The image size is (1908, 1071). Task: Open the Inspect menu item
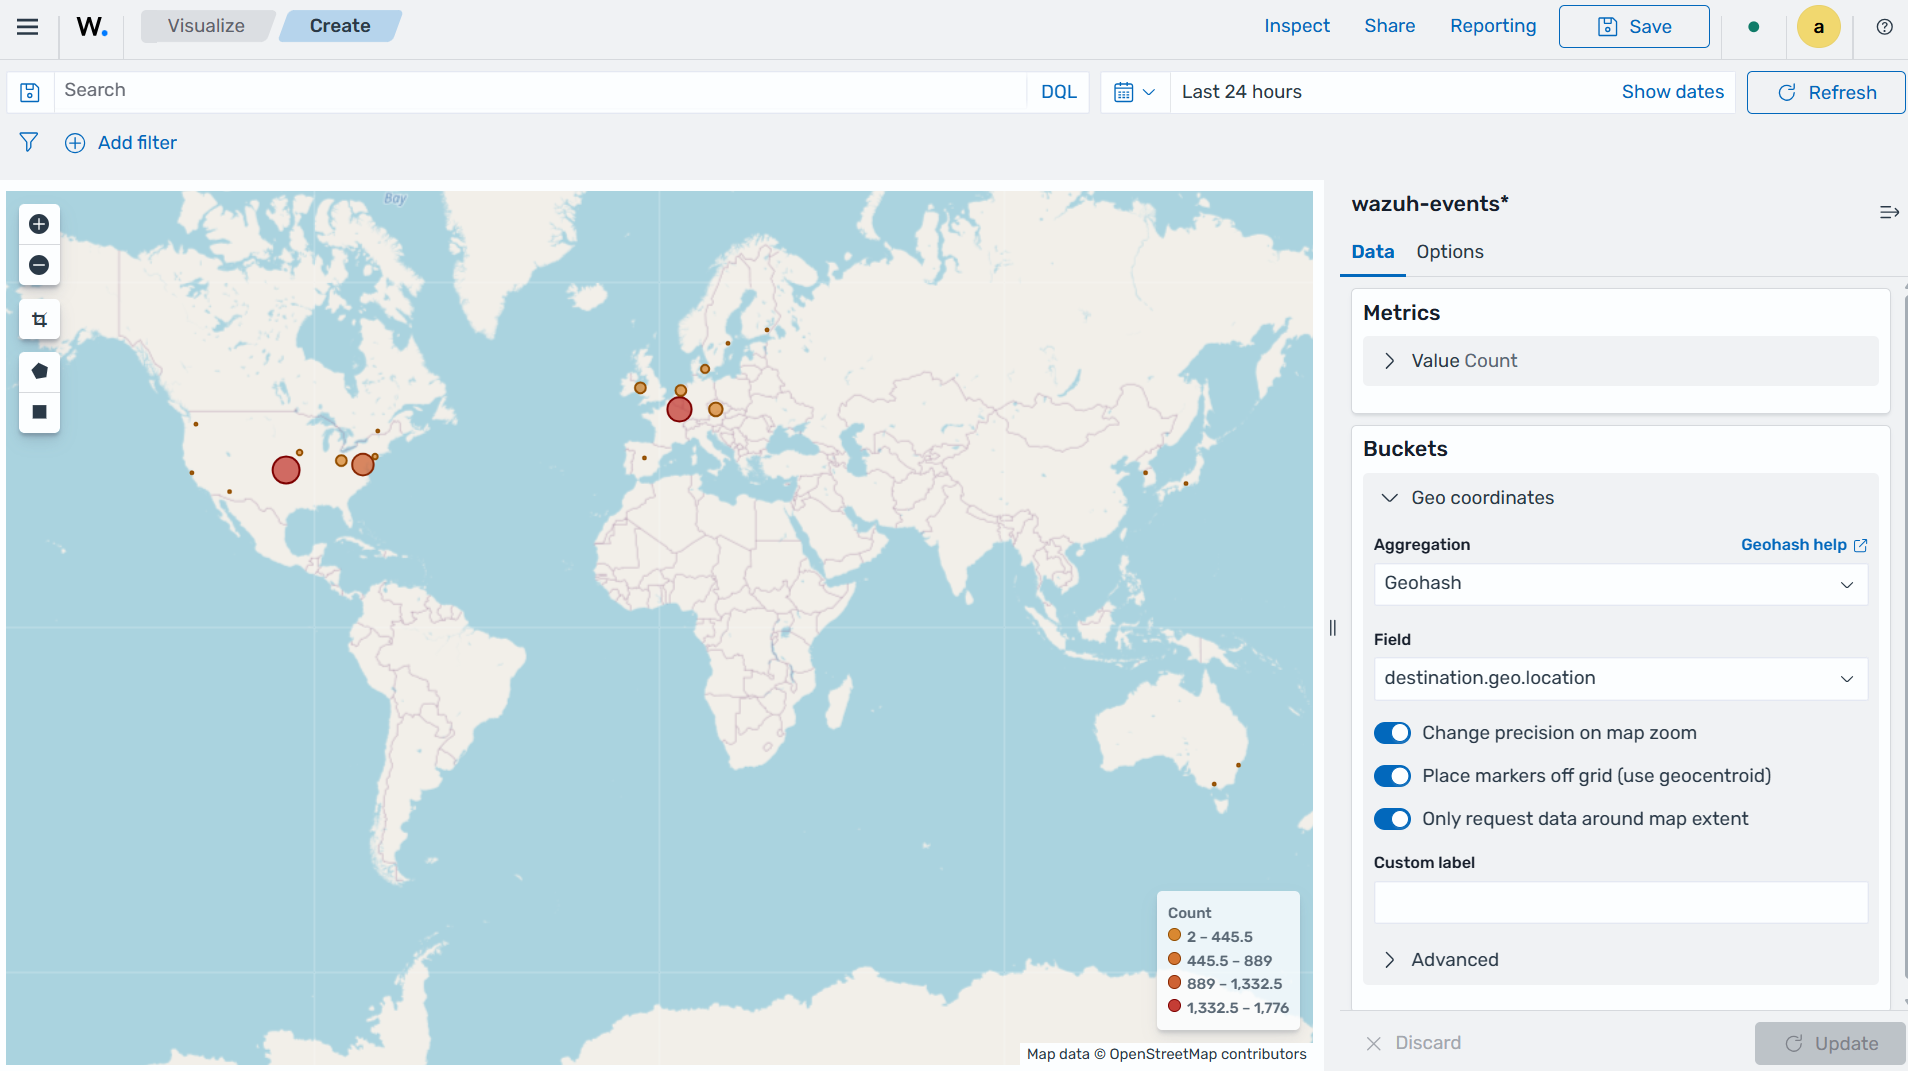[x=1296, y=26]
